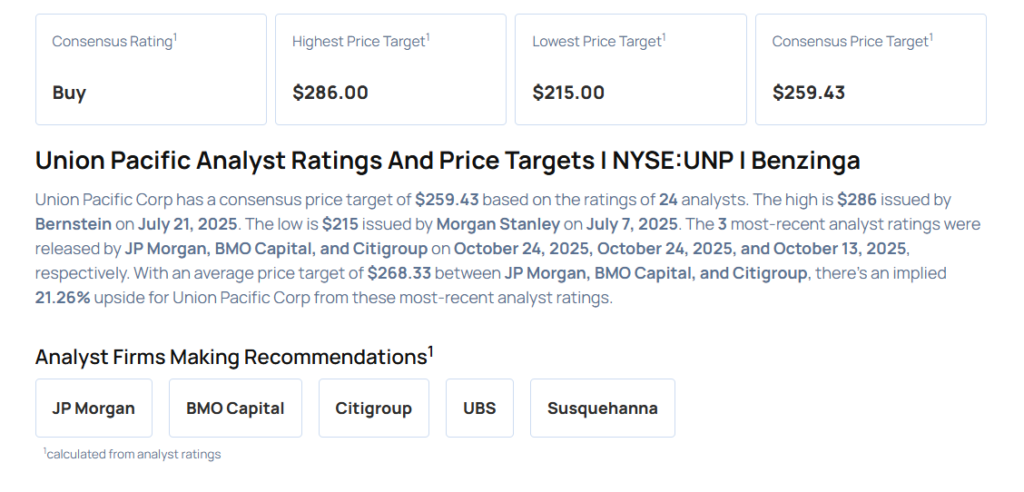This screenshot has height=492, width=1024.
Task: Click bold Bernstein name in the paragraph
Action: tap(74, 223)
